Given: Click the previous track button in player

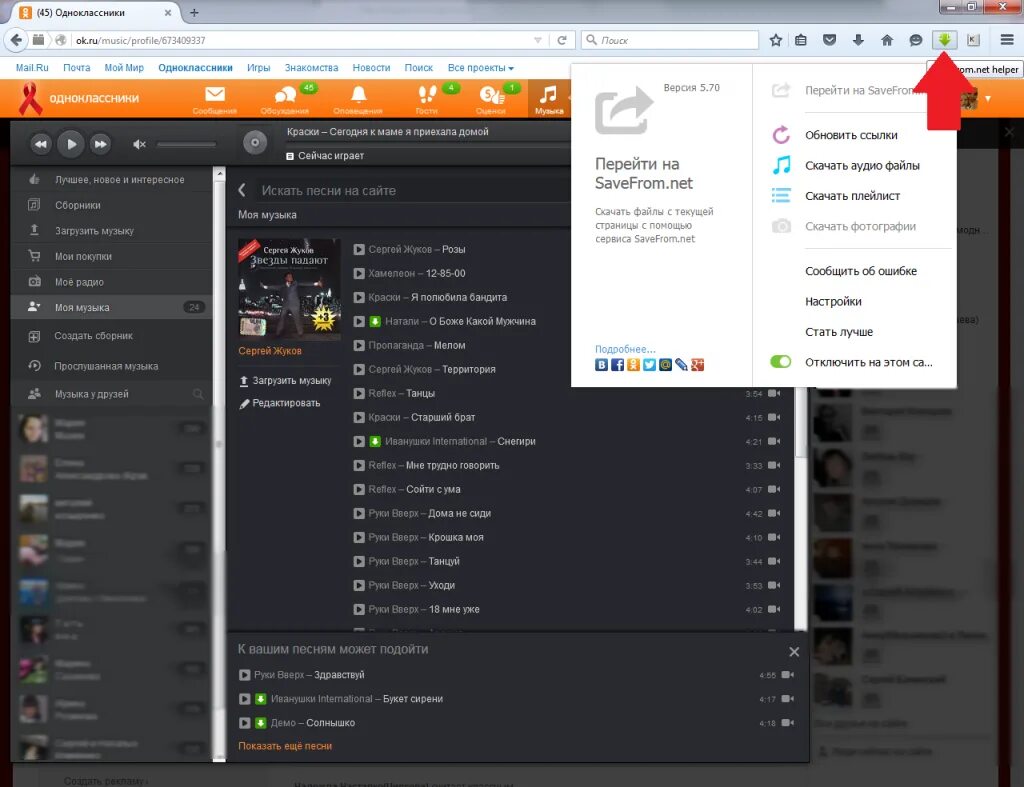Looking at the screenshot, I should (x=40, y=144).
